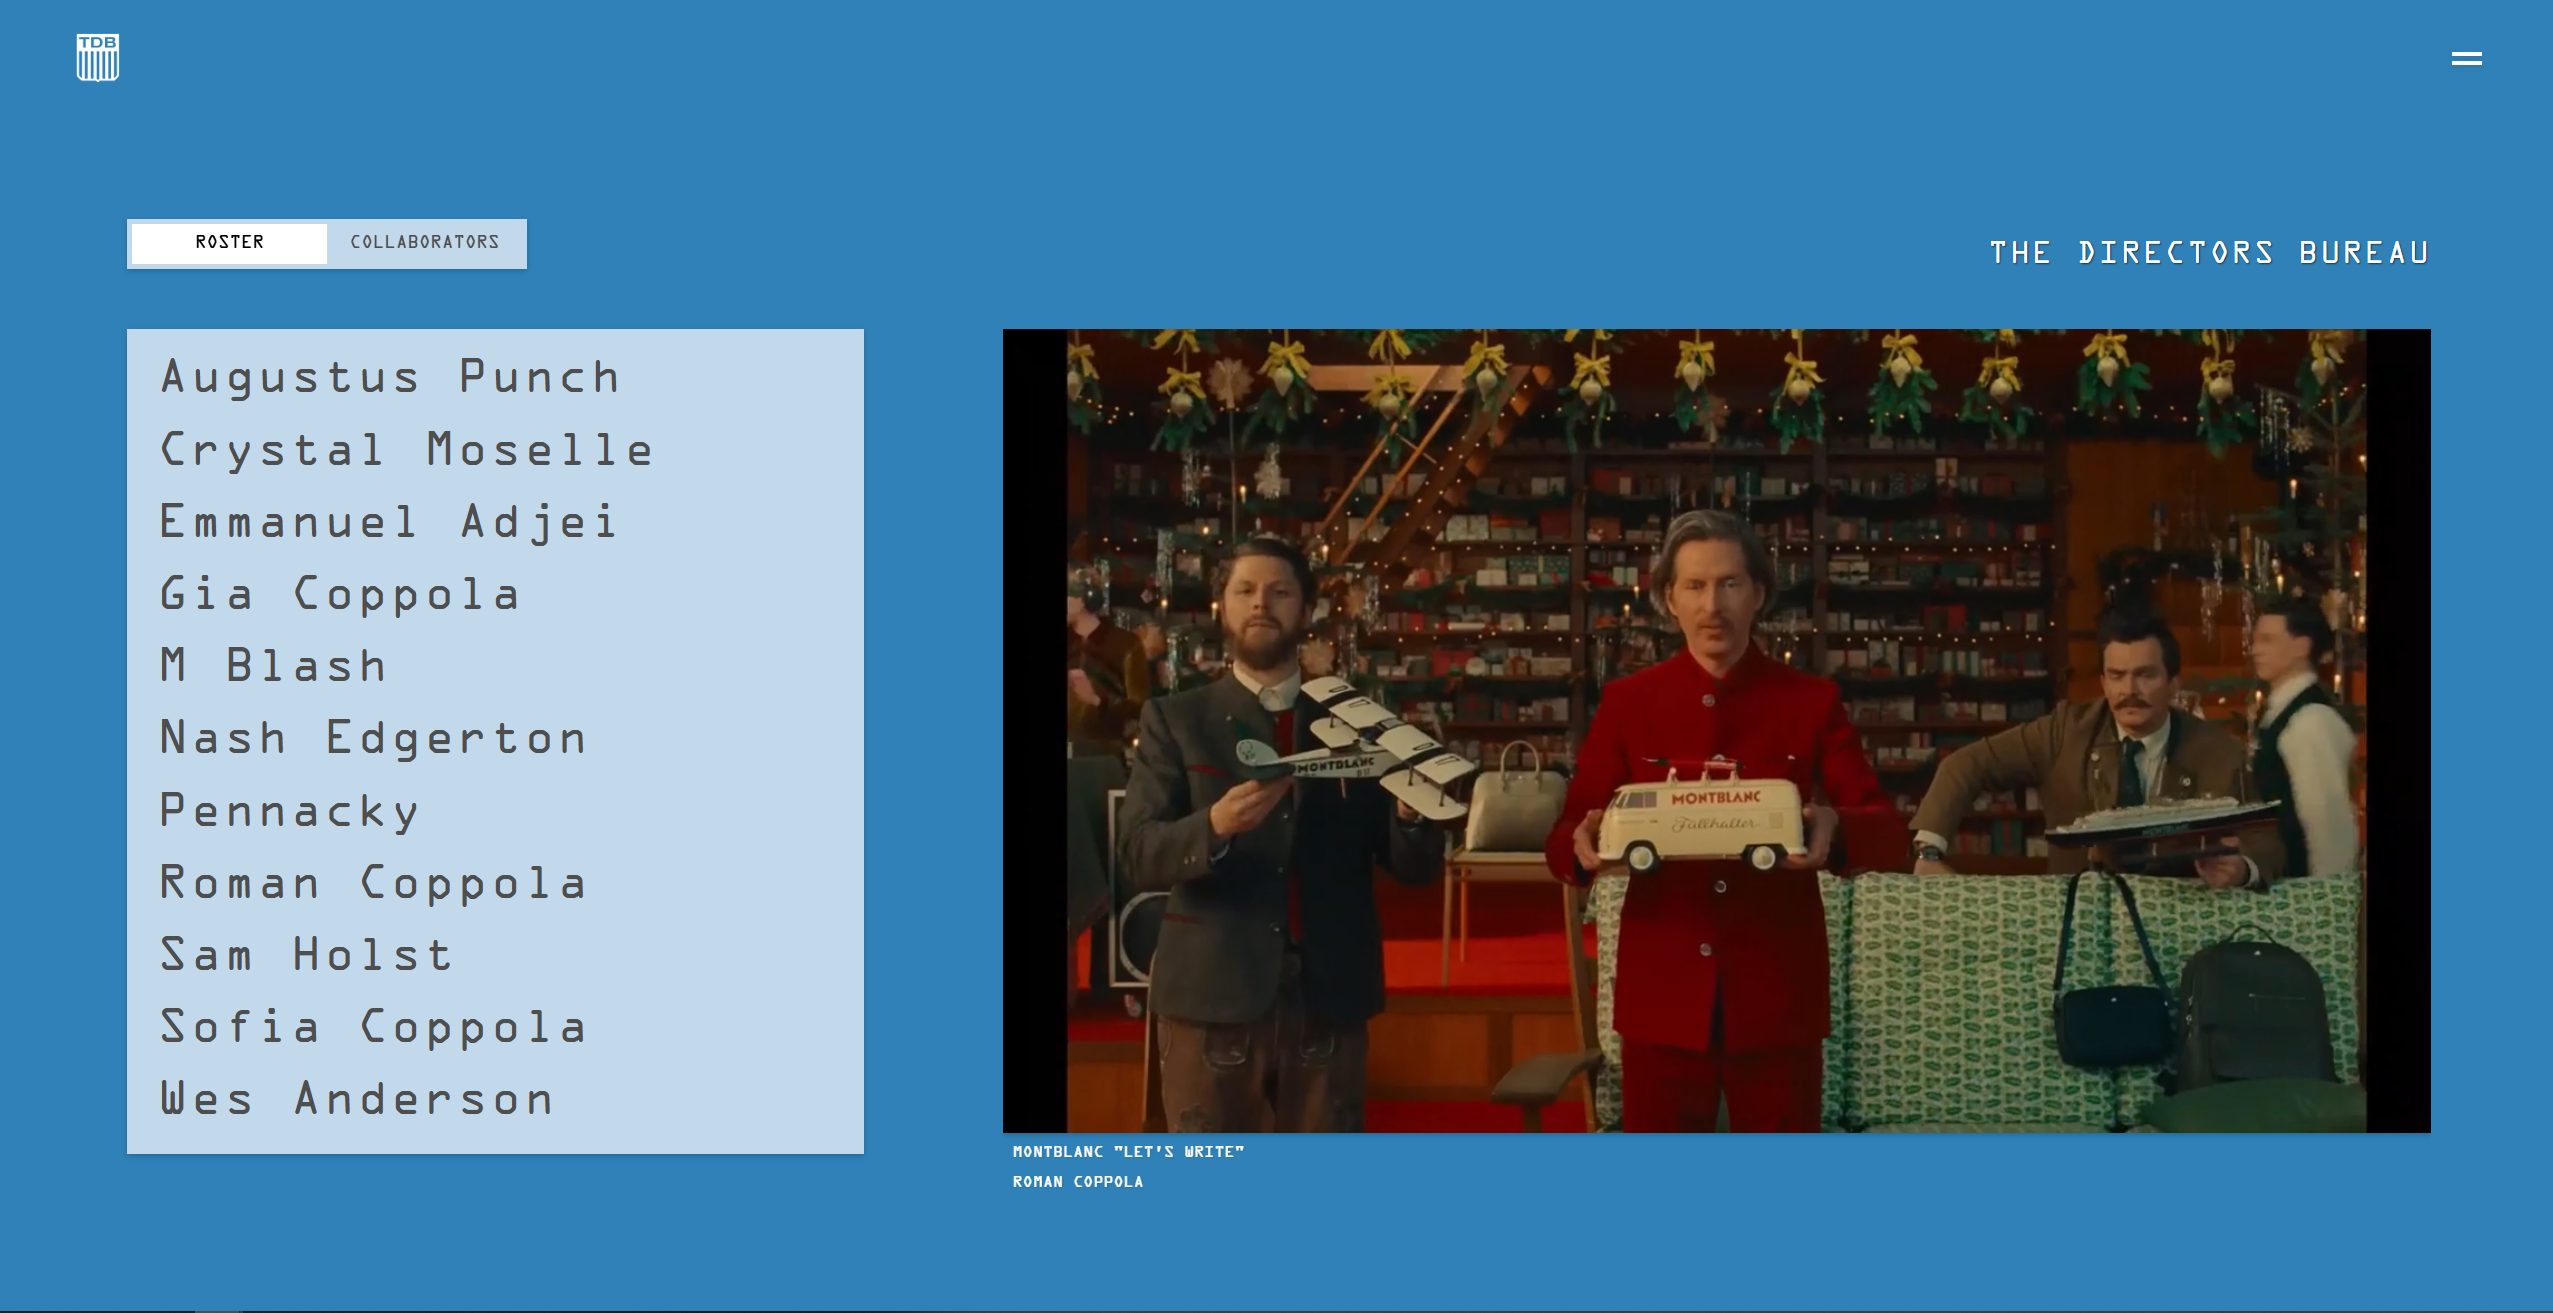Viewport: 2553px width, 1313px height.
Task: Go to Sam Holst's page
Action: tap(307, 955)
